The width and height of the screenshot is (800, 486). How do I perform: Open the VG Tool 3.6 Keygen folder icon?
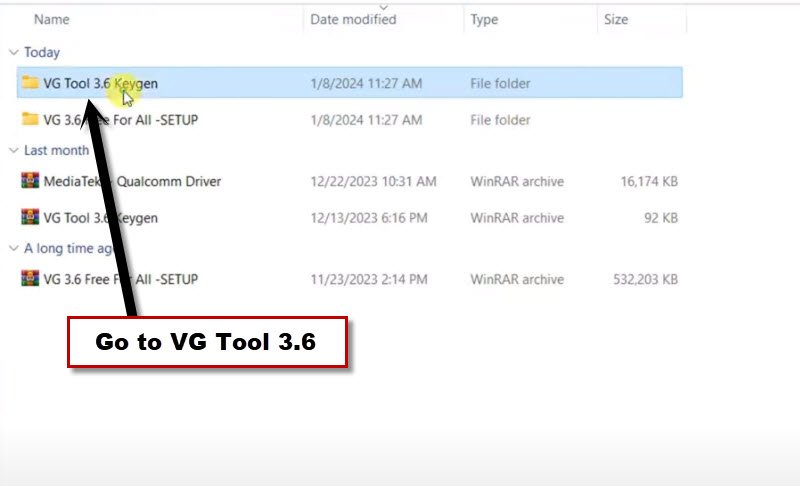(30, 82)
